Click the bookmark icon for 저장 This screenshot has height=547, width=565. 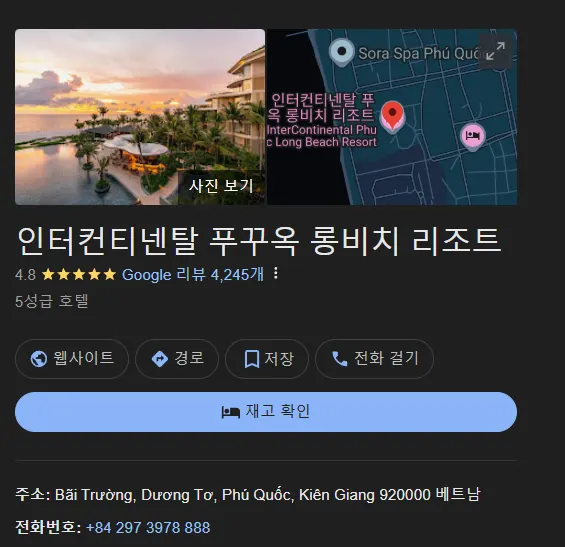pyautogui.click(x=252, y=359)
